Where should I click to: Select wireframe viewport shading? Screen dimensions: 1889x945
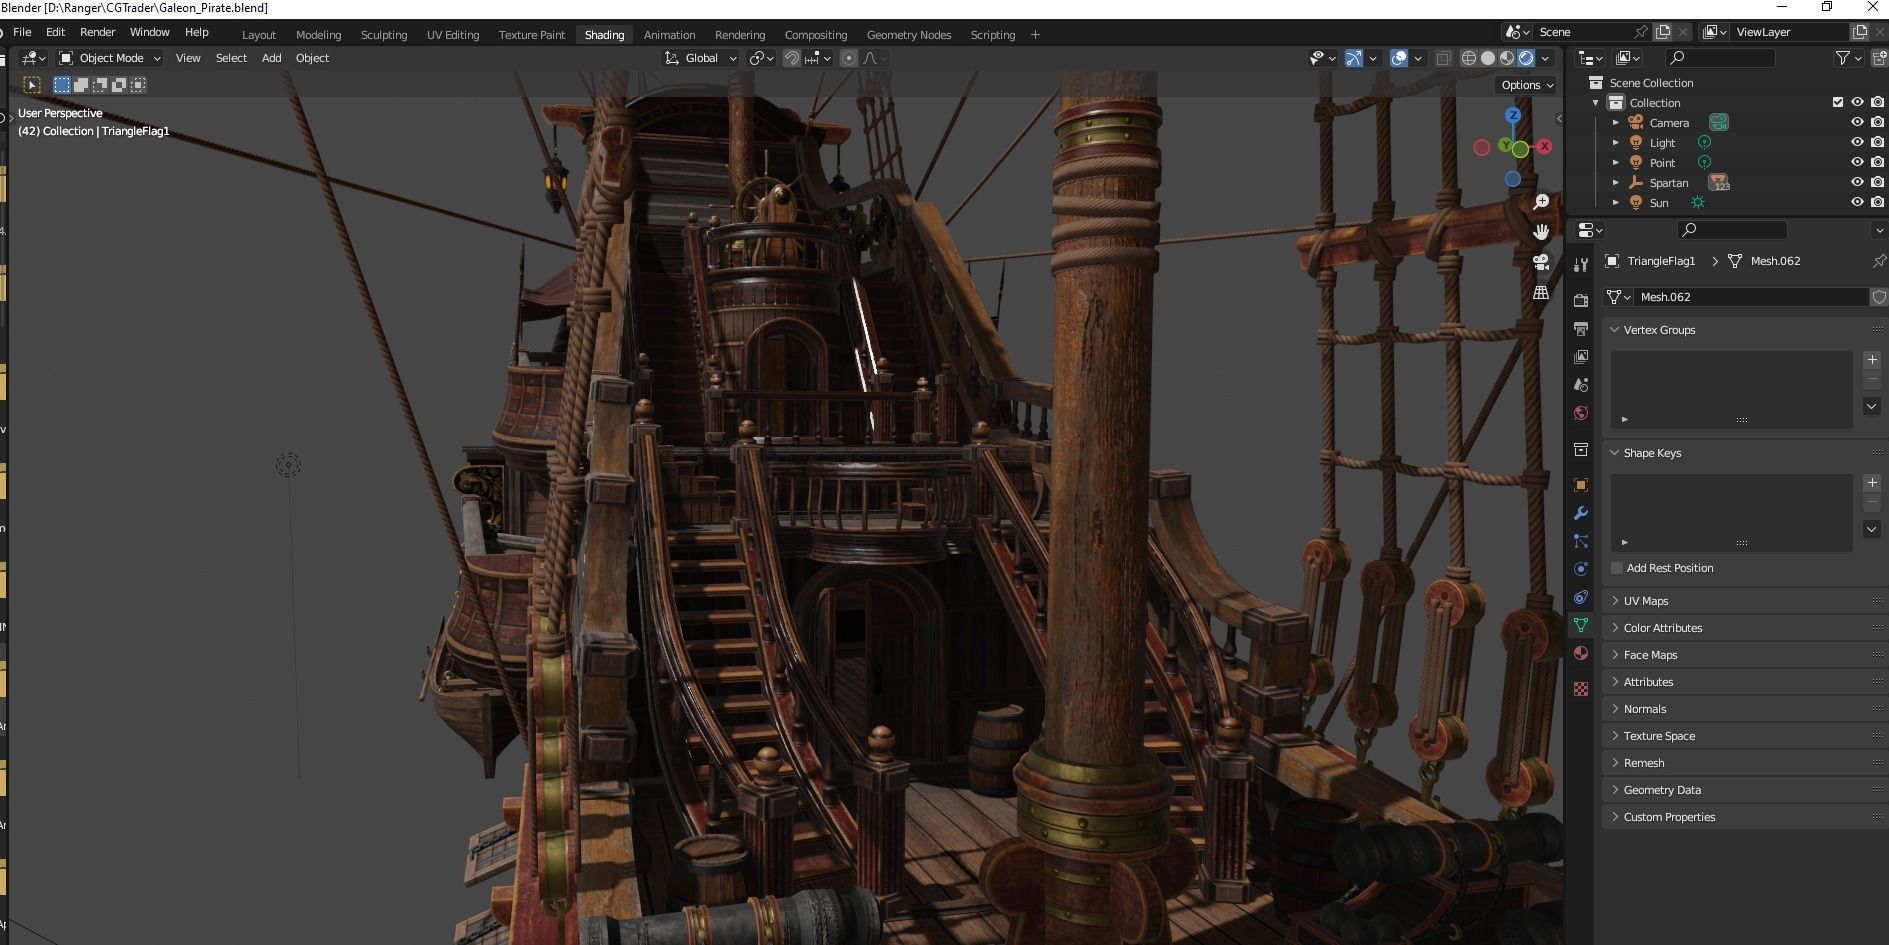pyautogui.click(x=1469, y=58)
